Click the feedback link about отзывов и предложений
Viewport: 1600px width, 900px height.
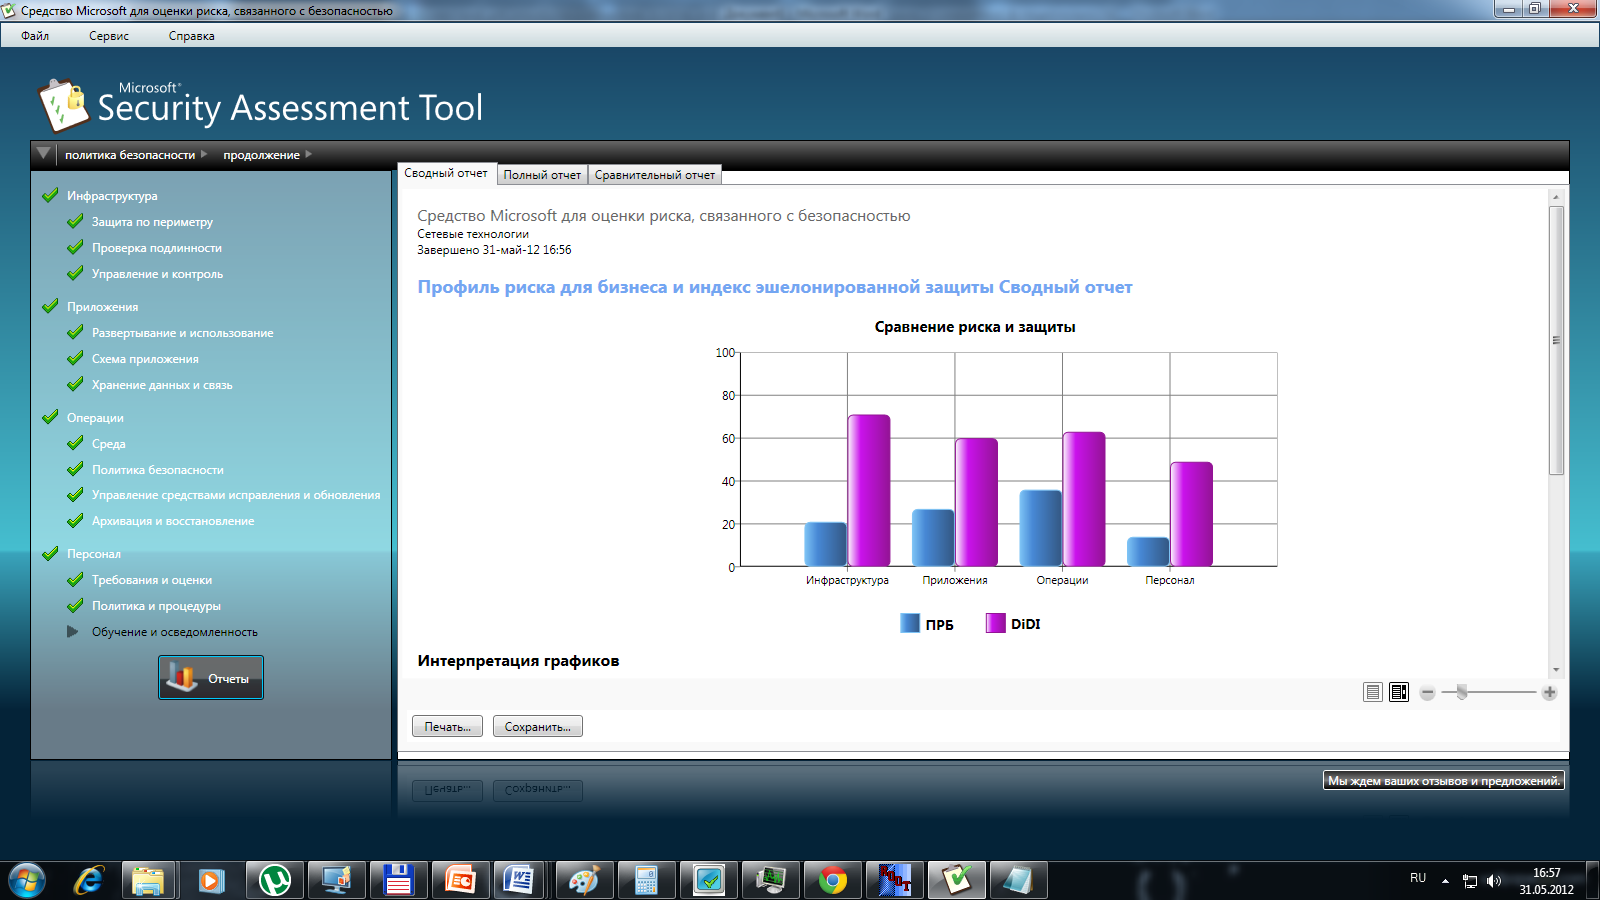pos(1444,781)
